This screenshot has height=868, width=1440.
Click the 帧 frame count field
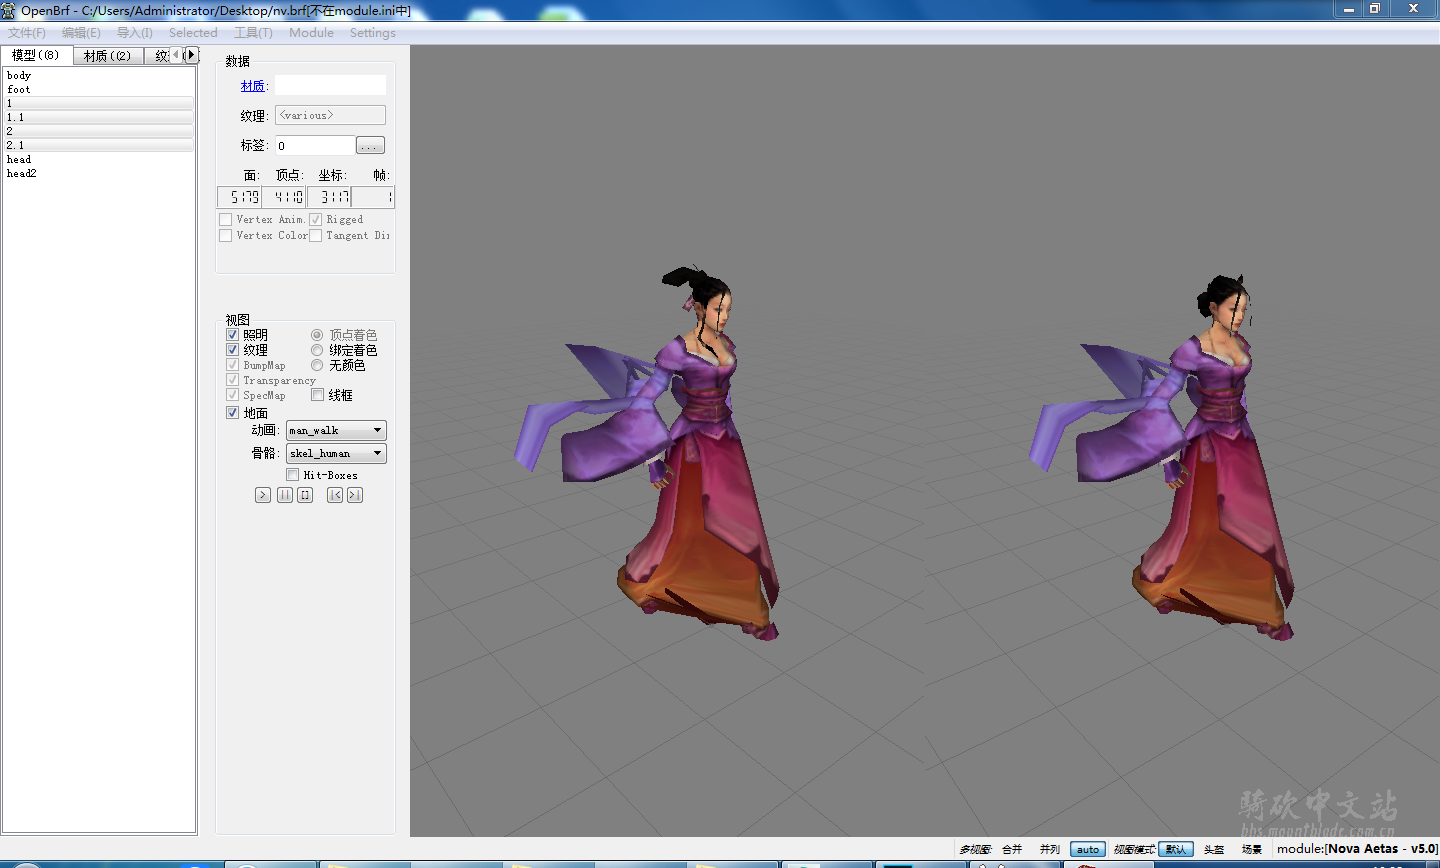373,197
